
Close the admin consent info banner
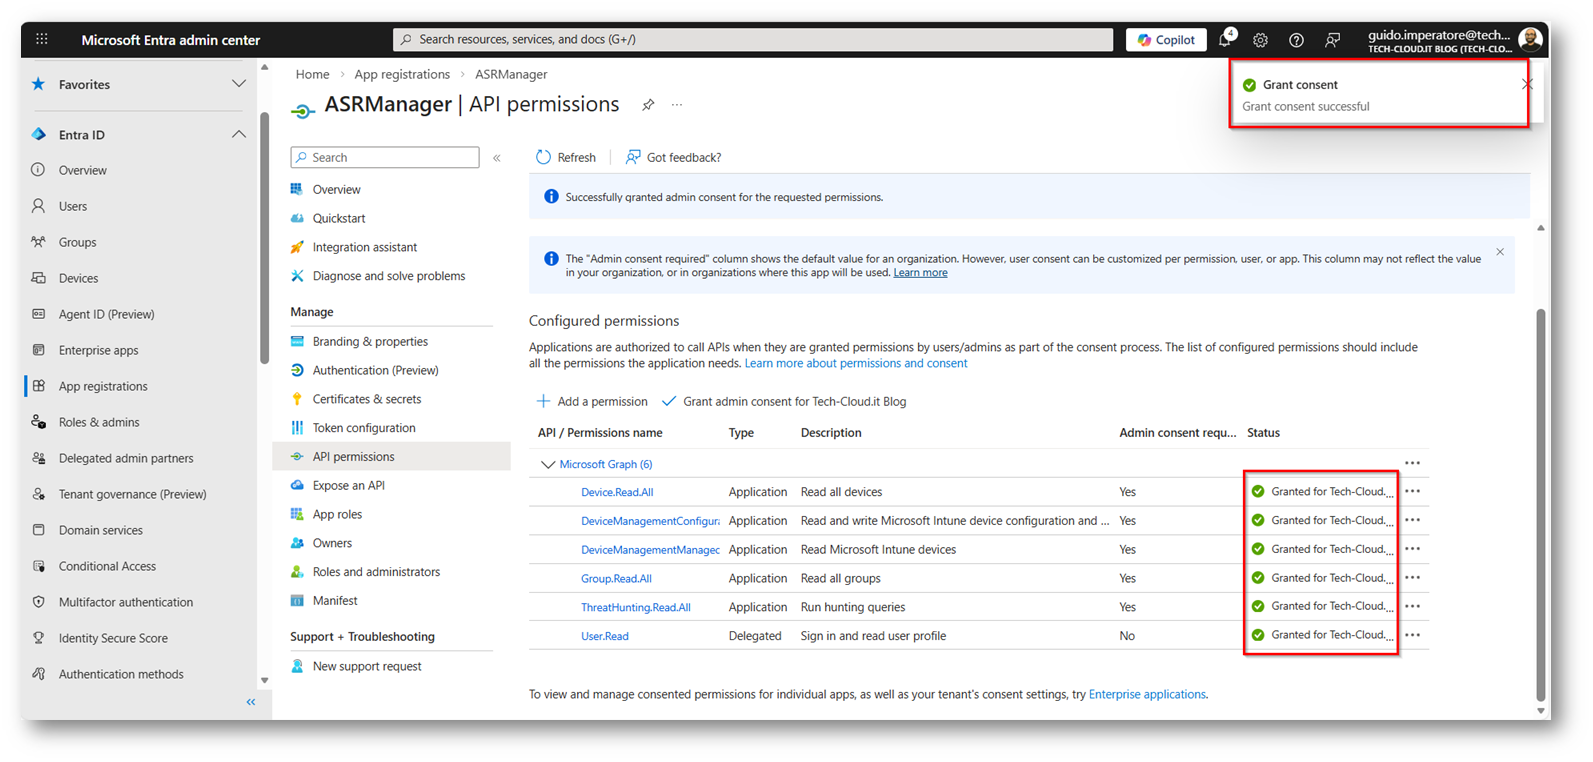(1500, 252)
